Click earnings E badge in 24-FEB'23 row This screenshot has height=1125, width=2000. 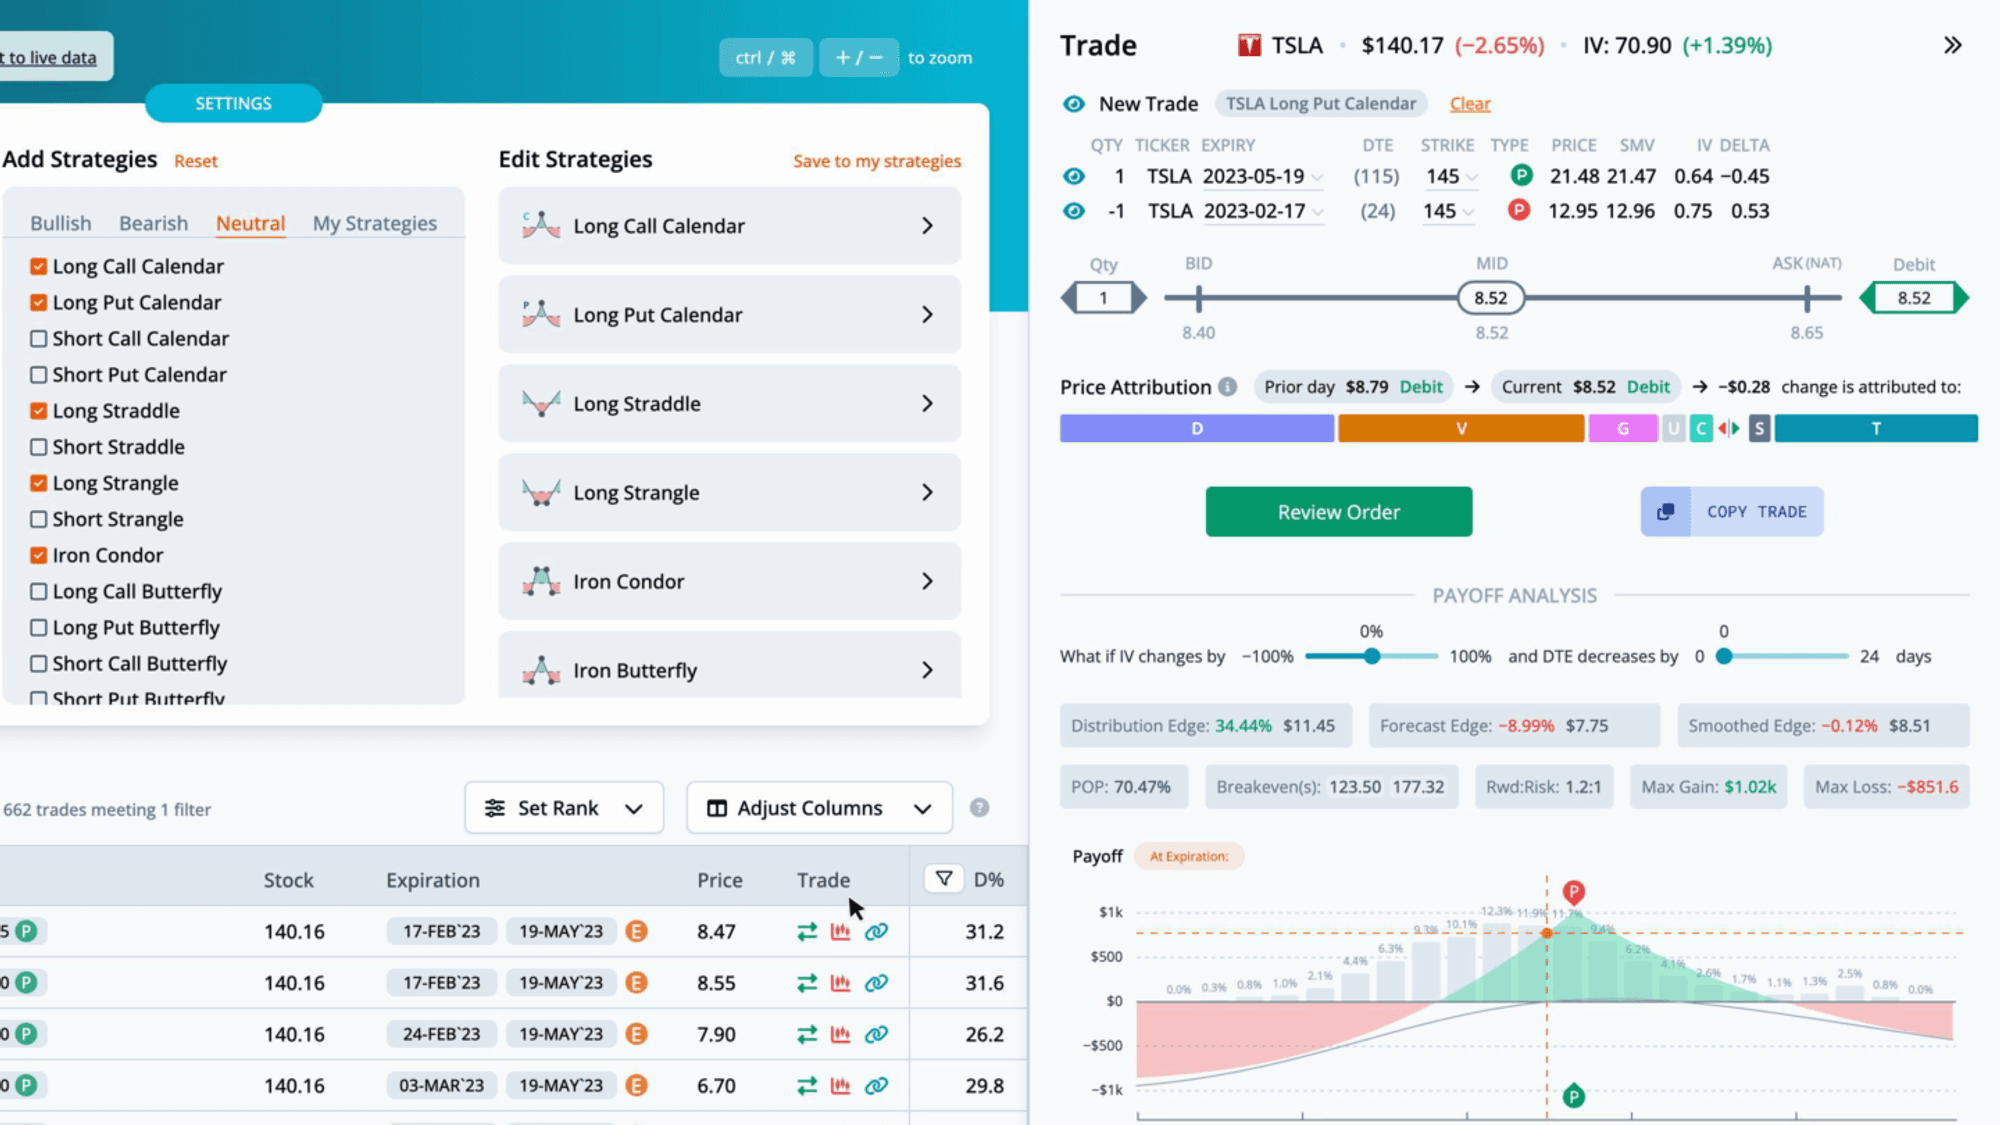tap(636, 1035)
